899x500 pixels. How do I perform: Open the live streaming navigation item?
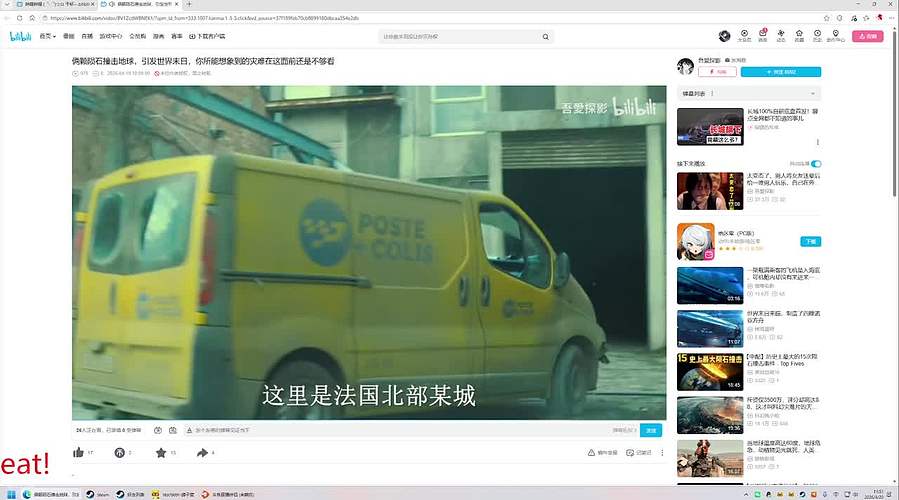(87, 36)
